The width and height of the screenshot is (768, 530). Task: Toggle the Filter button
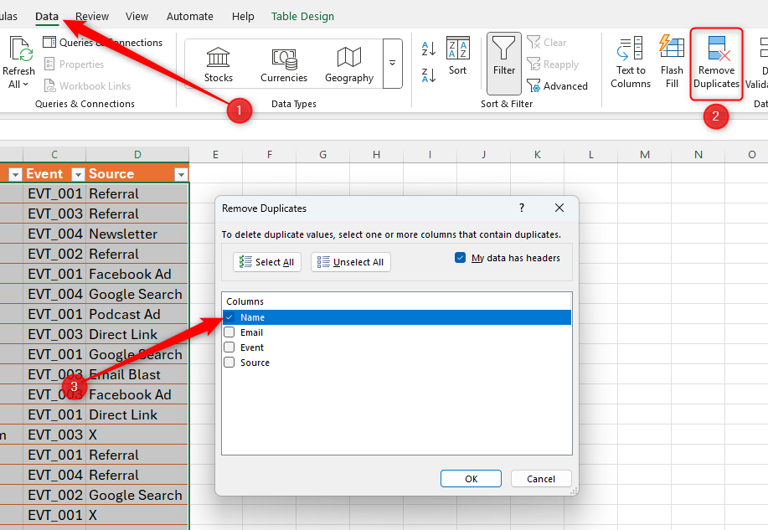504,63
